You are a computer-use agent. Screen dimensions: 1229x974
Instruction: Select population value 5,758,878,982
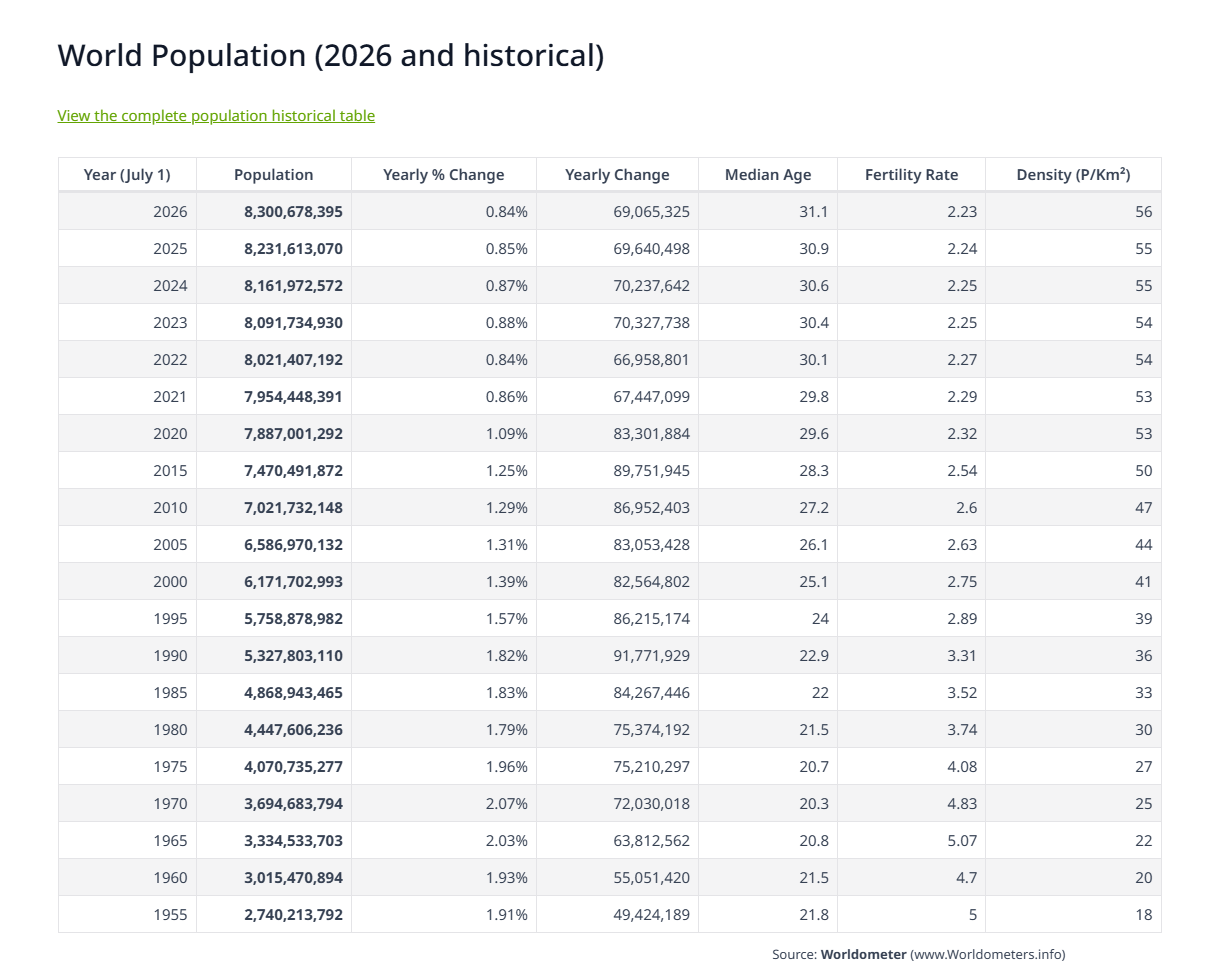[x=293, y=618]
